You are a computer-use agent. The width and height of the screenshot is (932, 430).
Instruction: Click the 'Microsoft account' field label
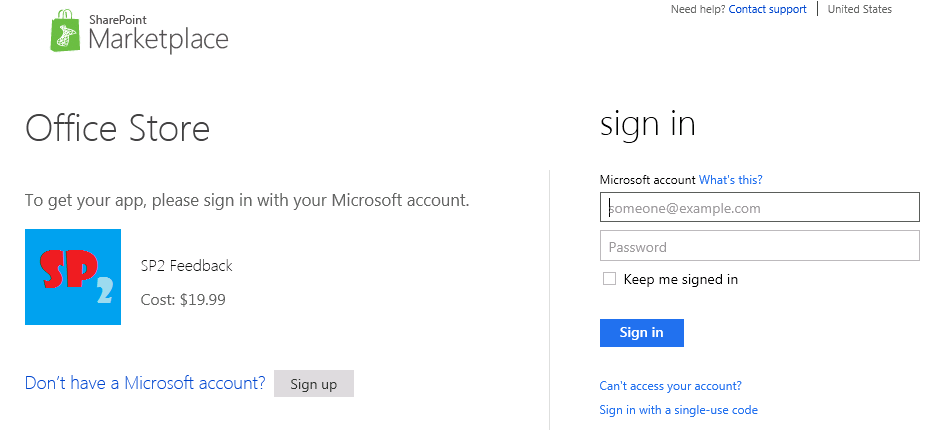647,180
